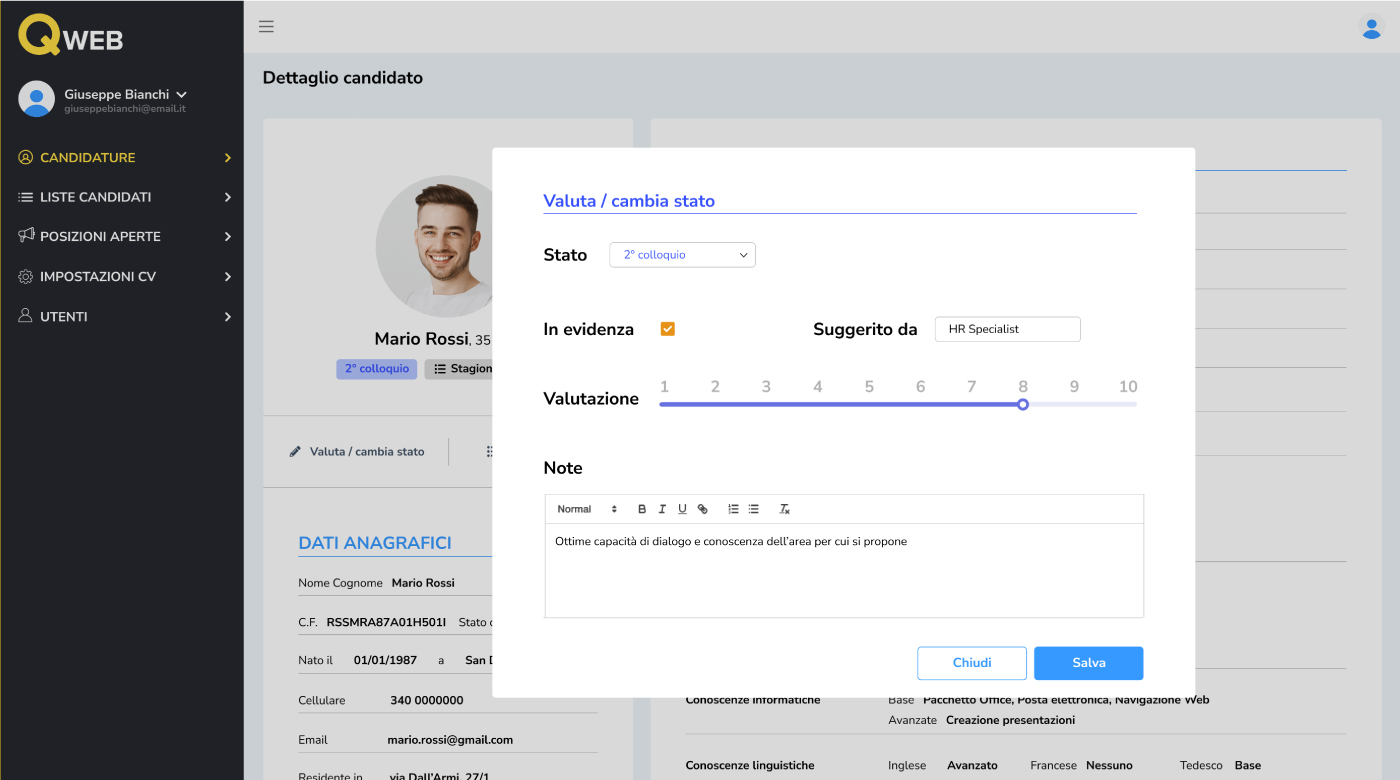Click the hamburger menu at top left
1400x780 pixels.
(x=266, y=27)
